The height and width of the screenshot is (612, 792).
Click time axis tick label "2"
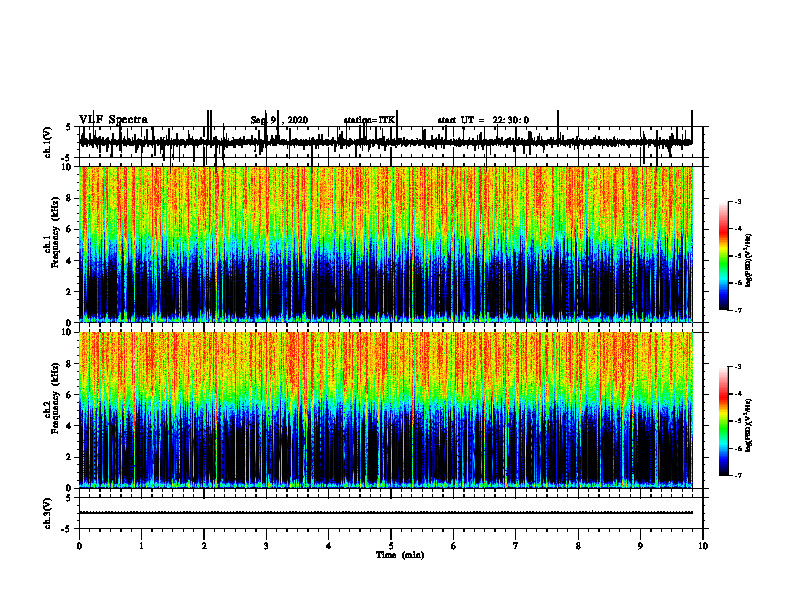pos(204,546)
